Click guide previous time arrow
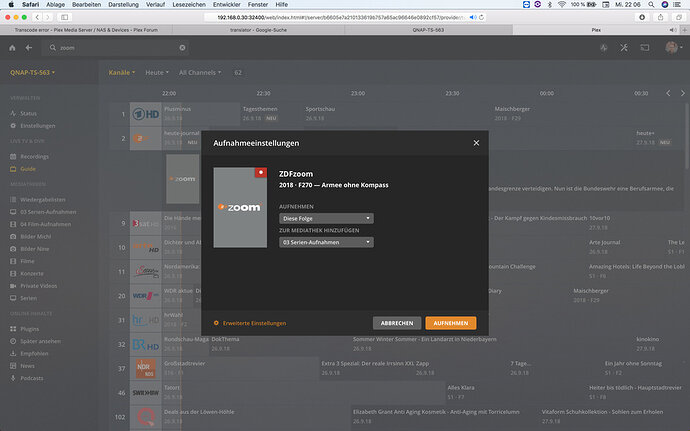 [x=668, y=93]
